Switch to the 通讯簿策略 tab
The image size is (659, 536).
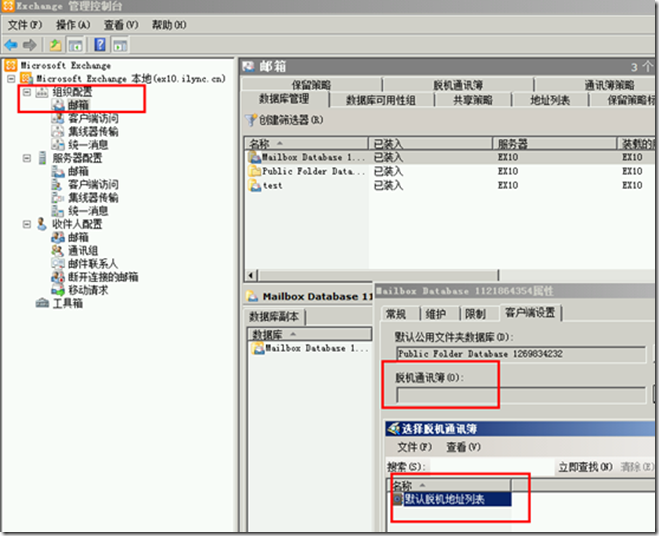point(609,85)
